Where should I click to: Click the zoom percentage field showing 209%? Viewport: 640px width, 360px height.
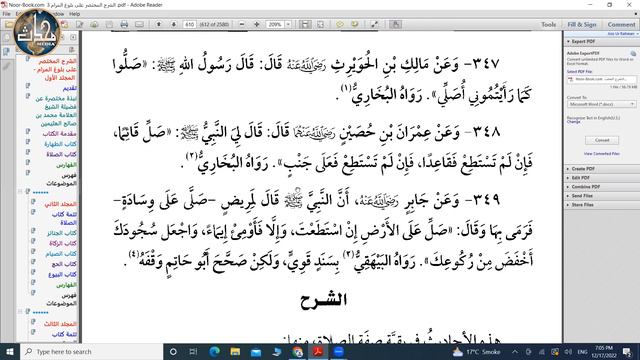275,24
